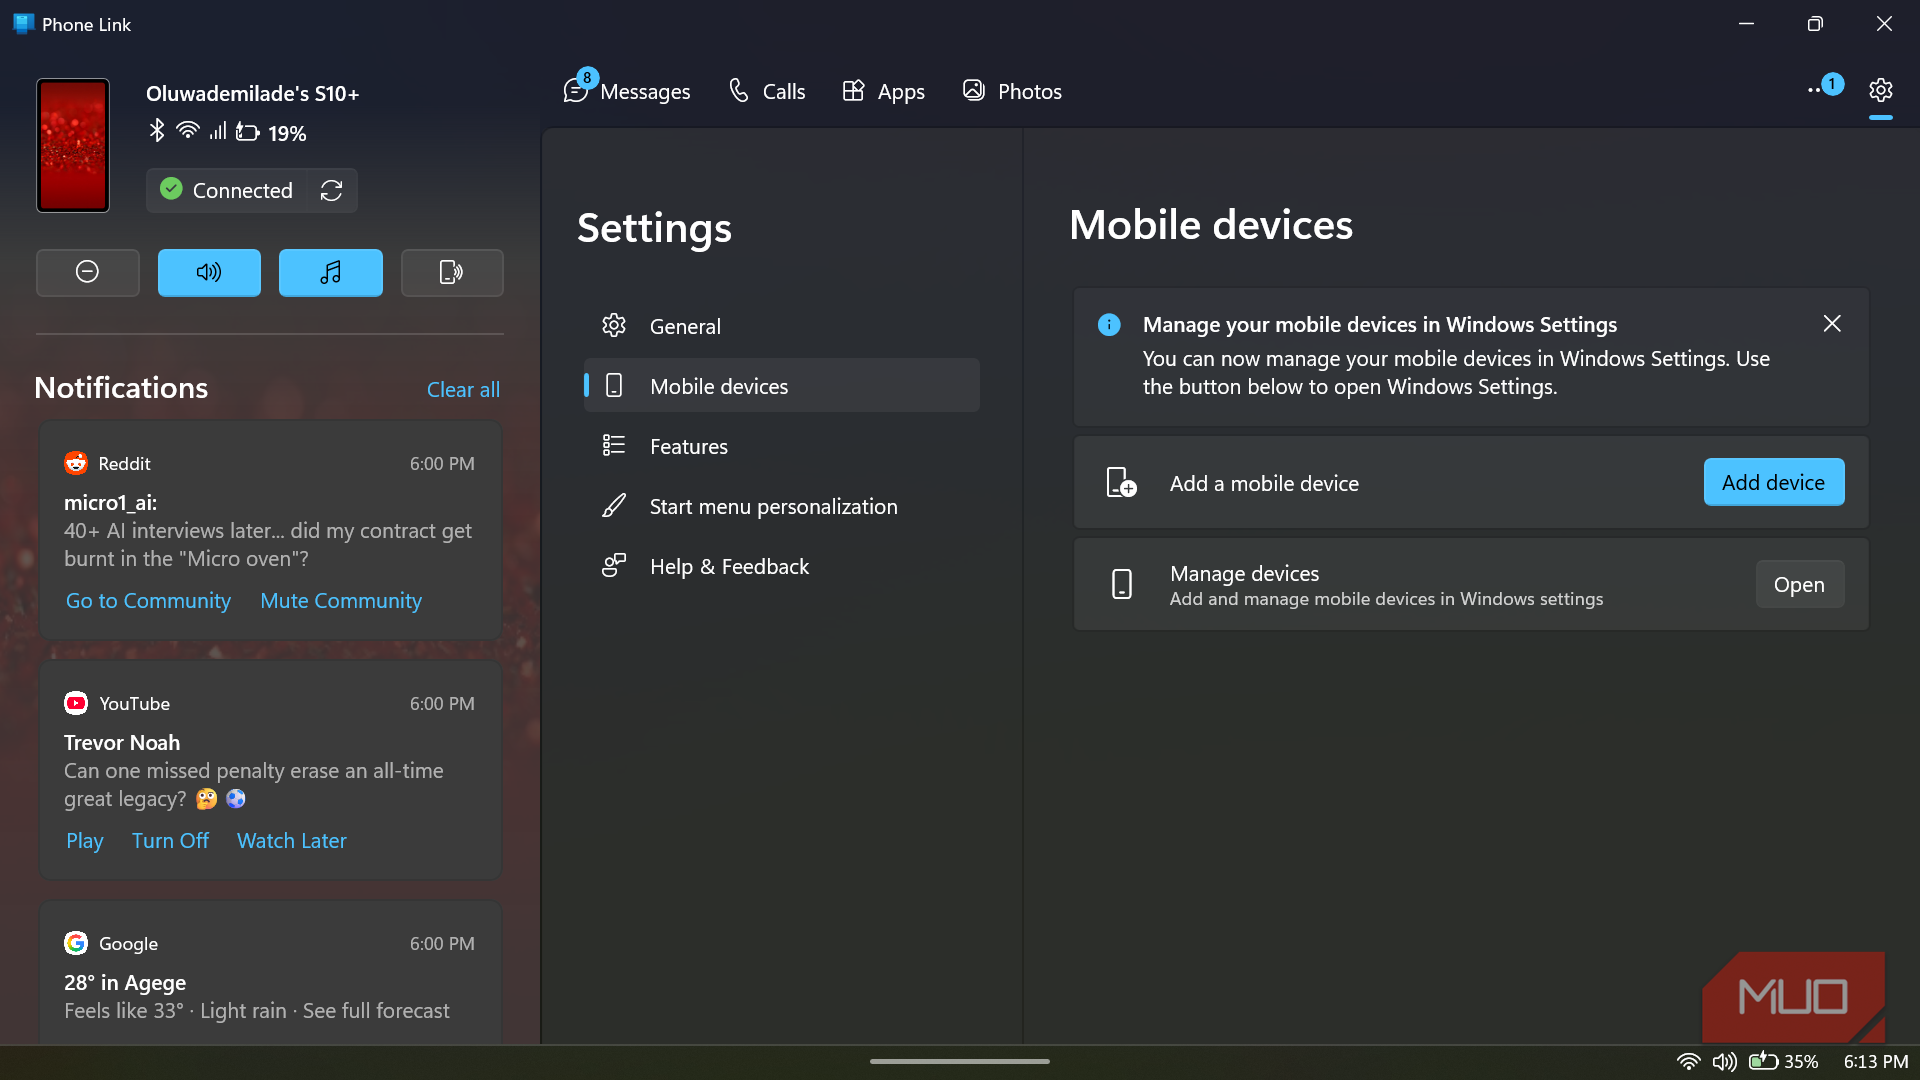Click the green Connected checkmark icon
The height and width of the screenshot is (1080, 1920).
click(171, 189)
